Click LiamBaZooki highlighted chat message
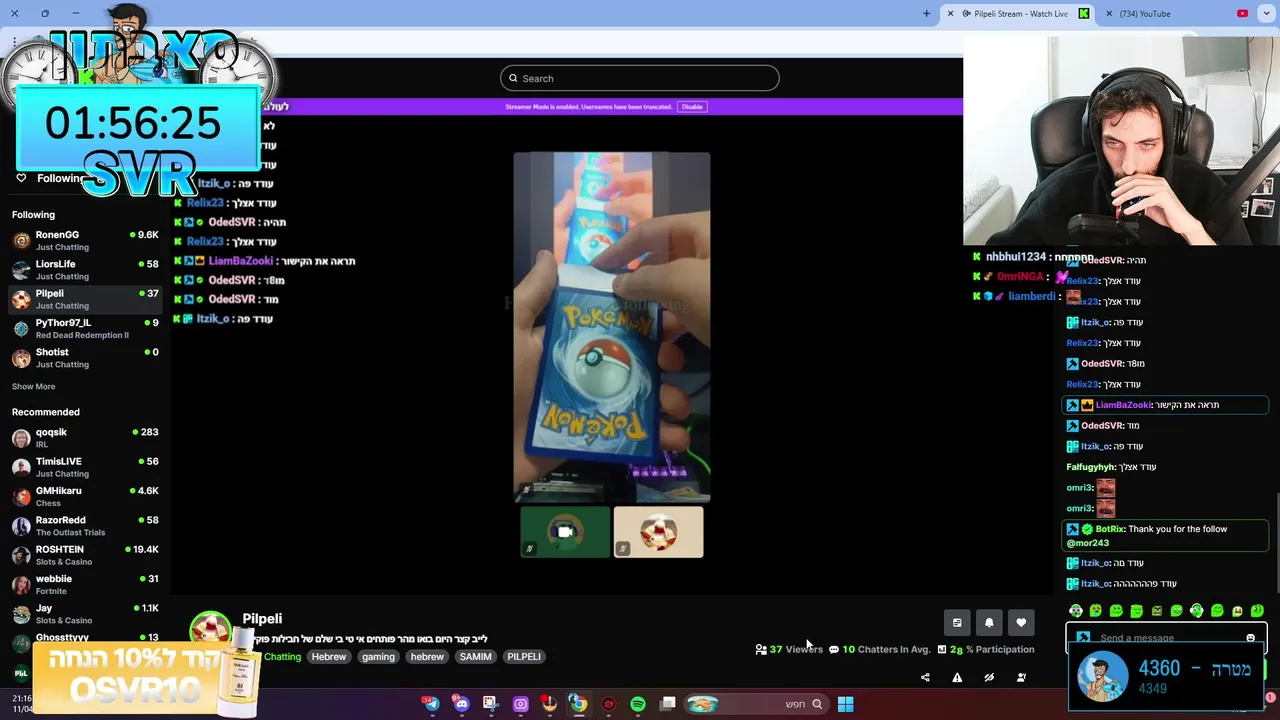Image resolution: width=1280 pixels, height=720 pixels. [1165, 405]
